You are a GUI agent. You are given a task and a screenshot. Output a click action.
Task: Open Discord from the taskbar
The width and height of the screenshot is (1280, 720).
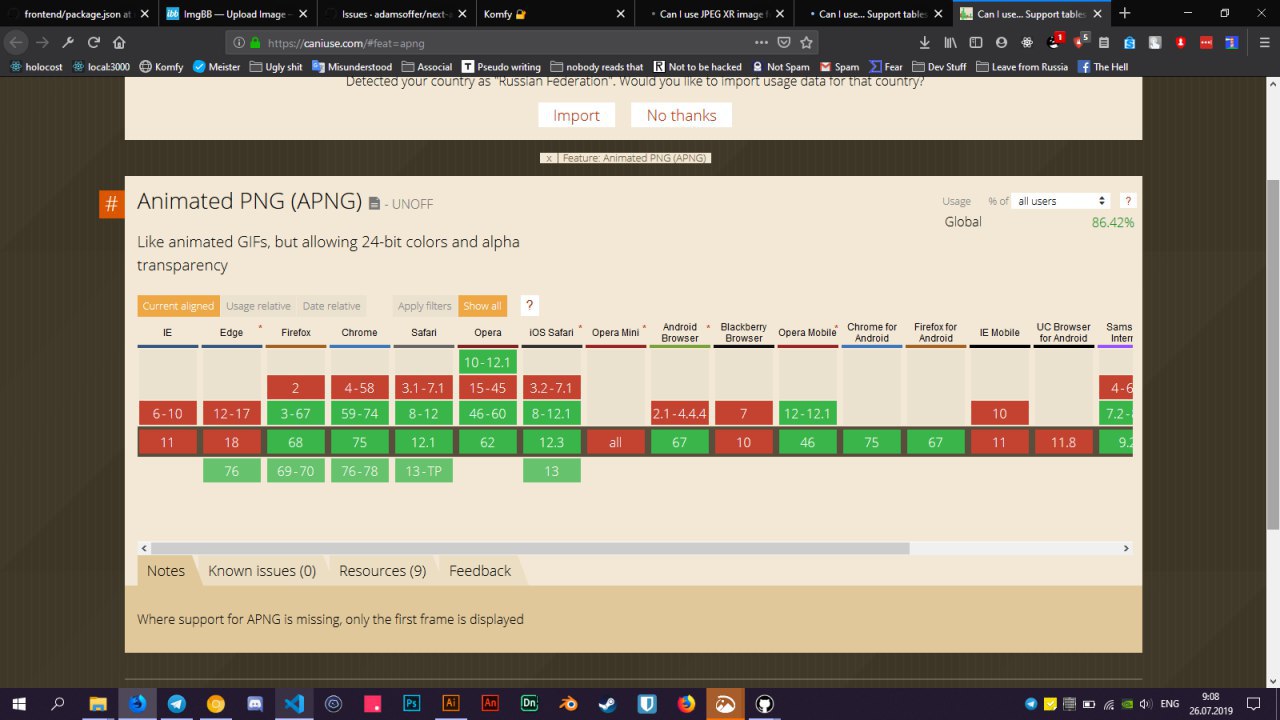click(255, 704)
